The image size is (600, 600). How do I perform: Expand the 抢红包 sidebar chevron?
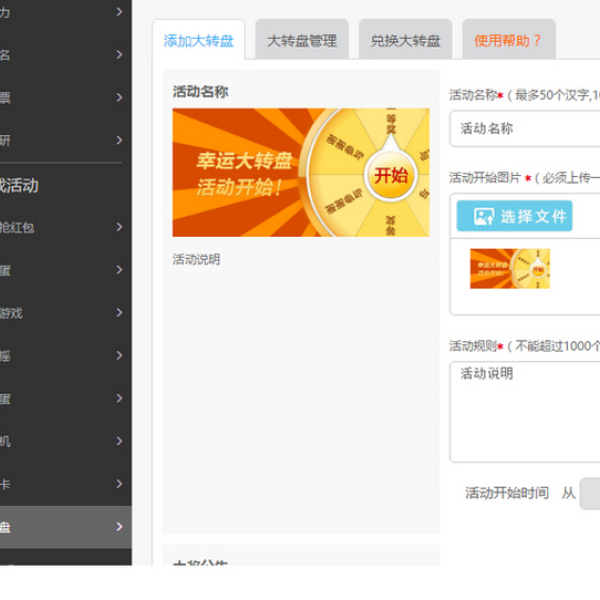(119, 227)
